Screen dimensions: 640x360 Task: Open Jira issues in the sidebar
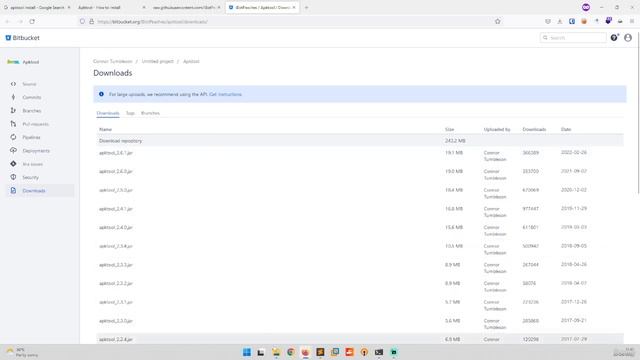(x=40, y=164)
